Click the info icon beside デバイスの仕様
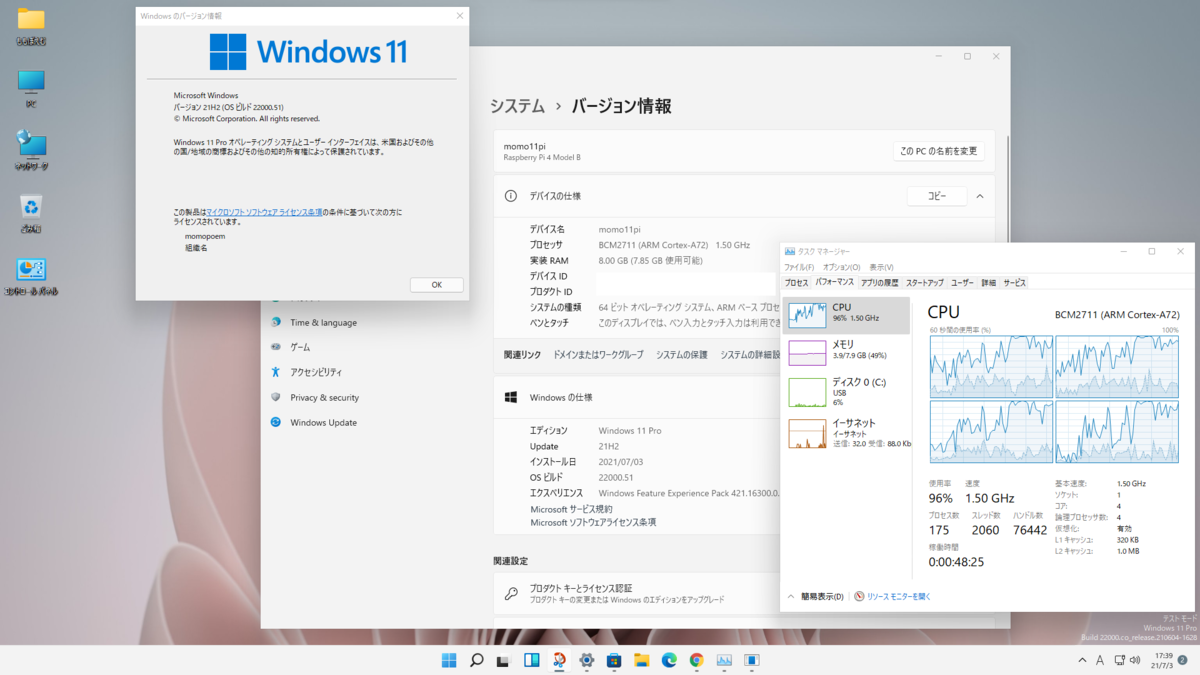 coord(511,197)
